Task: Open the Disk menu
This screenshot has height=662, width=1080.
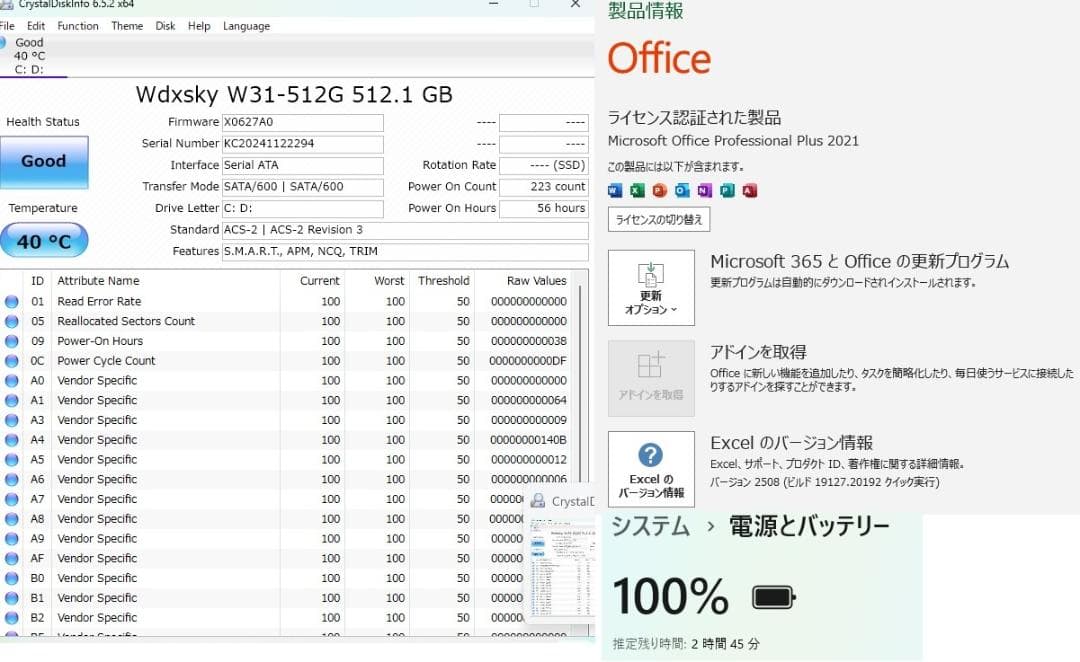Action: pyautogui.click(x=165, y=26)
